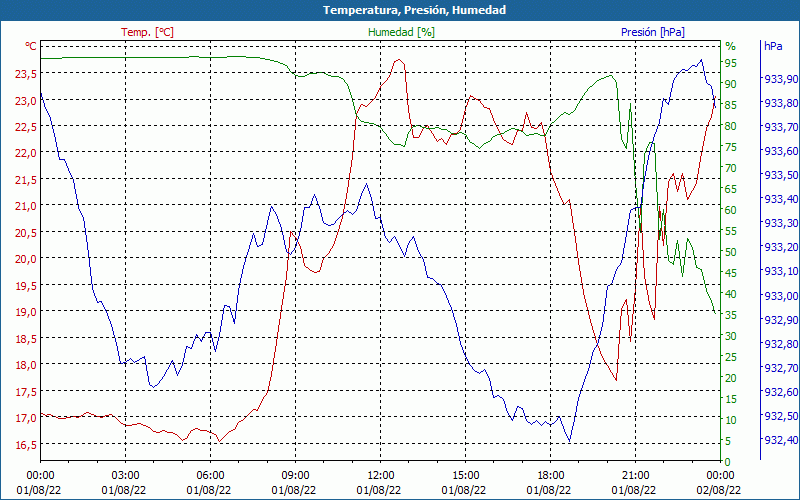Click pressure axis value '932,50'

[x=781, y=416]
